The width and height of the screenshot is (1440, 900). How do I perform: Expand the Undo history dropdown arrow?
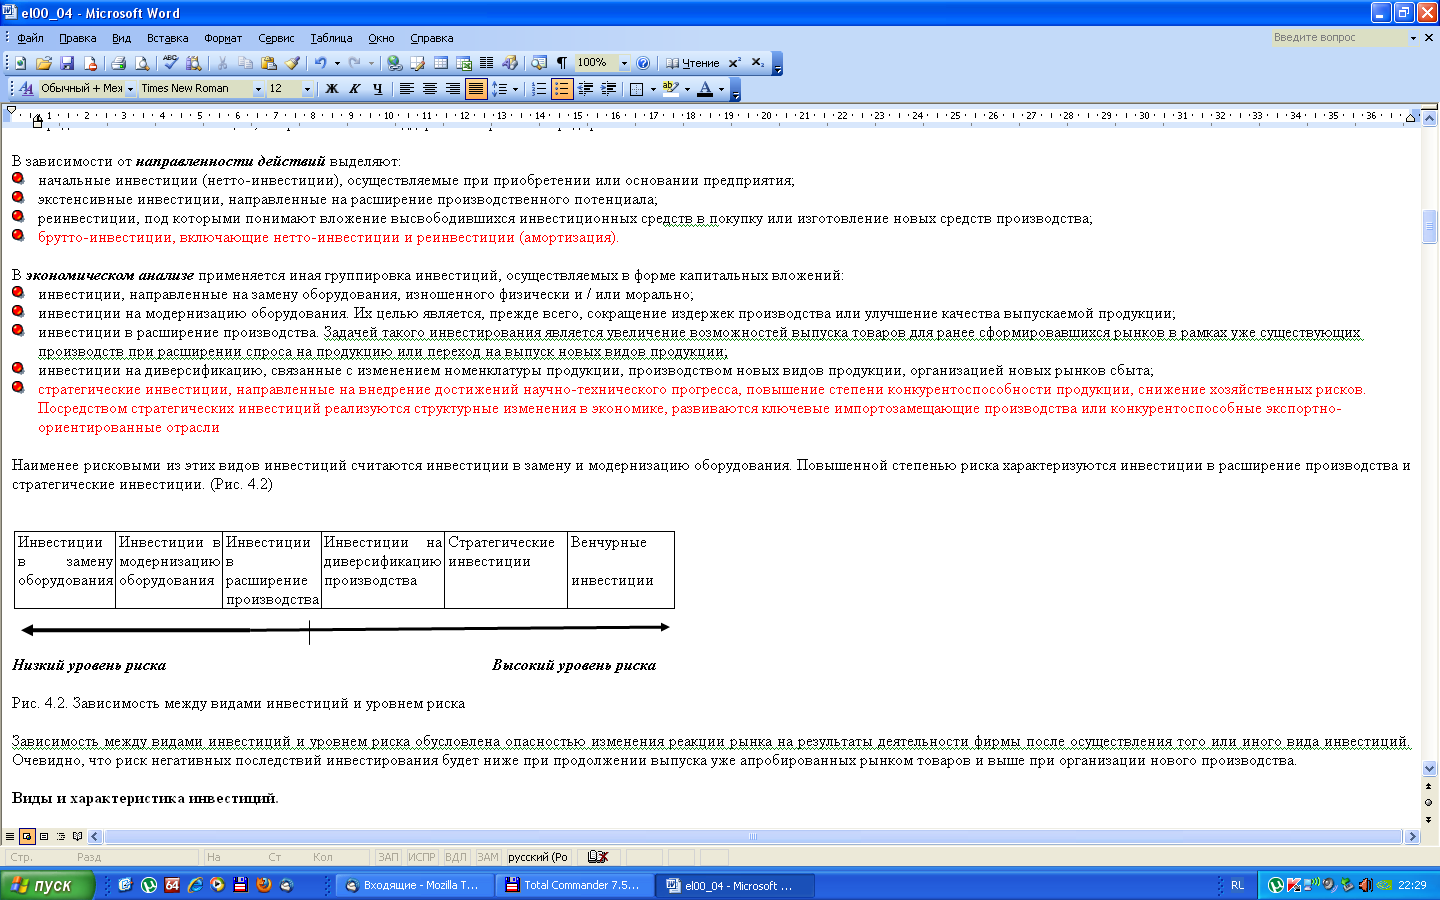pyautogui.click(x=337, y=63)
